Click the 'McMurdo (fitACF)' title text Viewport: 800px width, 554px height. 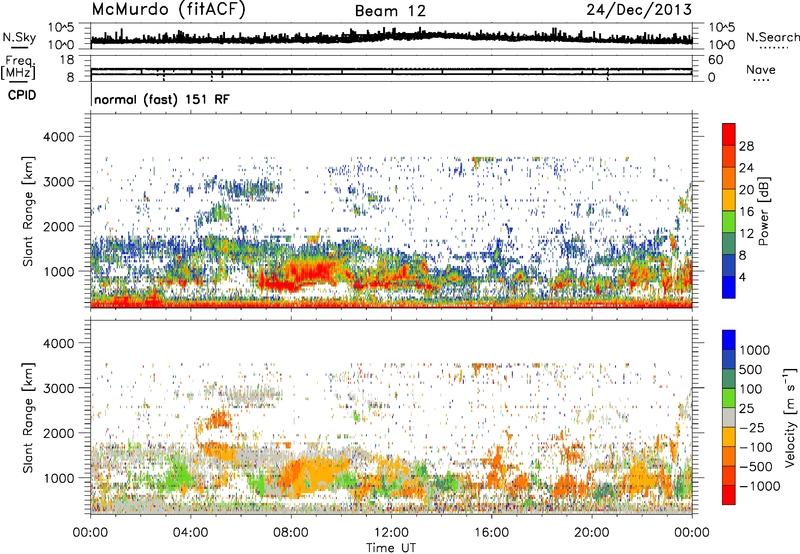pyautogui.click(x=168, y=9)
